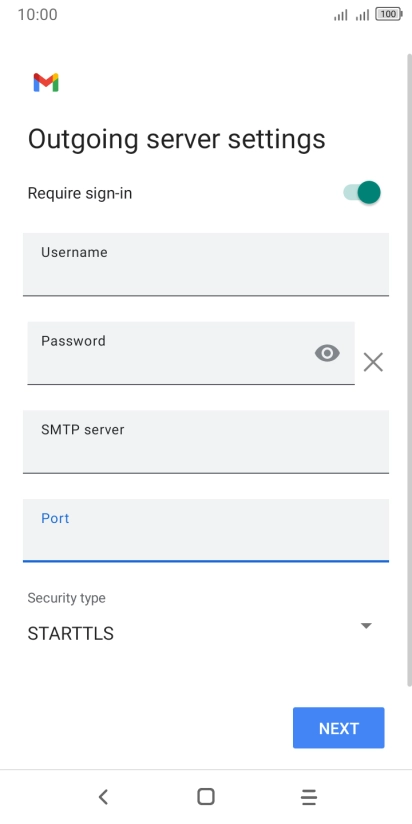Tap the Android back navigation icon
The image size is (412, 824).
pyautogui.click(x=103, y=797)
